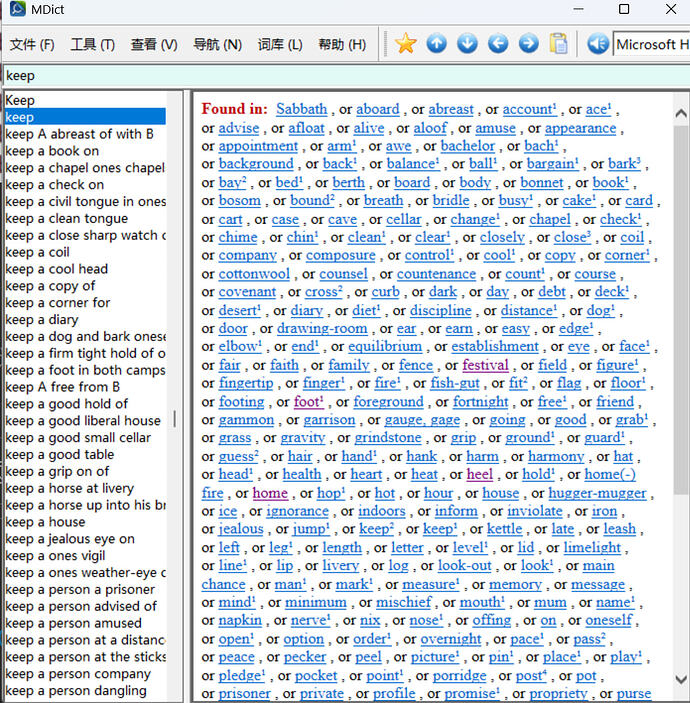Viewport: 690px width, 703px height.
Task: Click the definition pane scroll up arrow
Action: [681, 113]
